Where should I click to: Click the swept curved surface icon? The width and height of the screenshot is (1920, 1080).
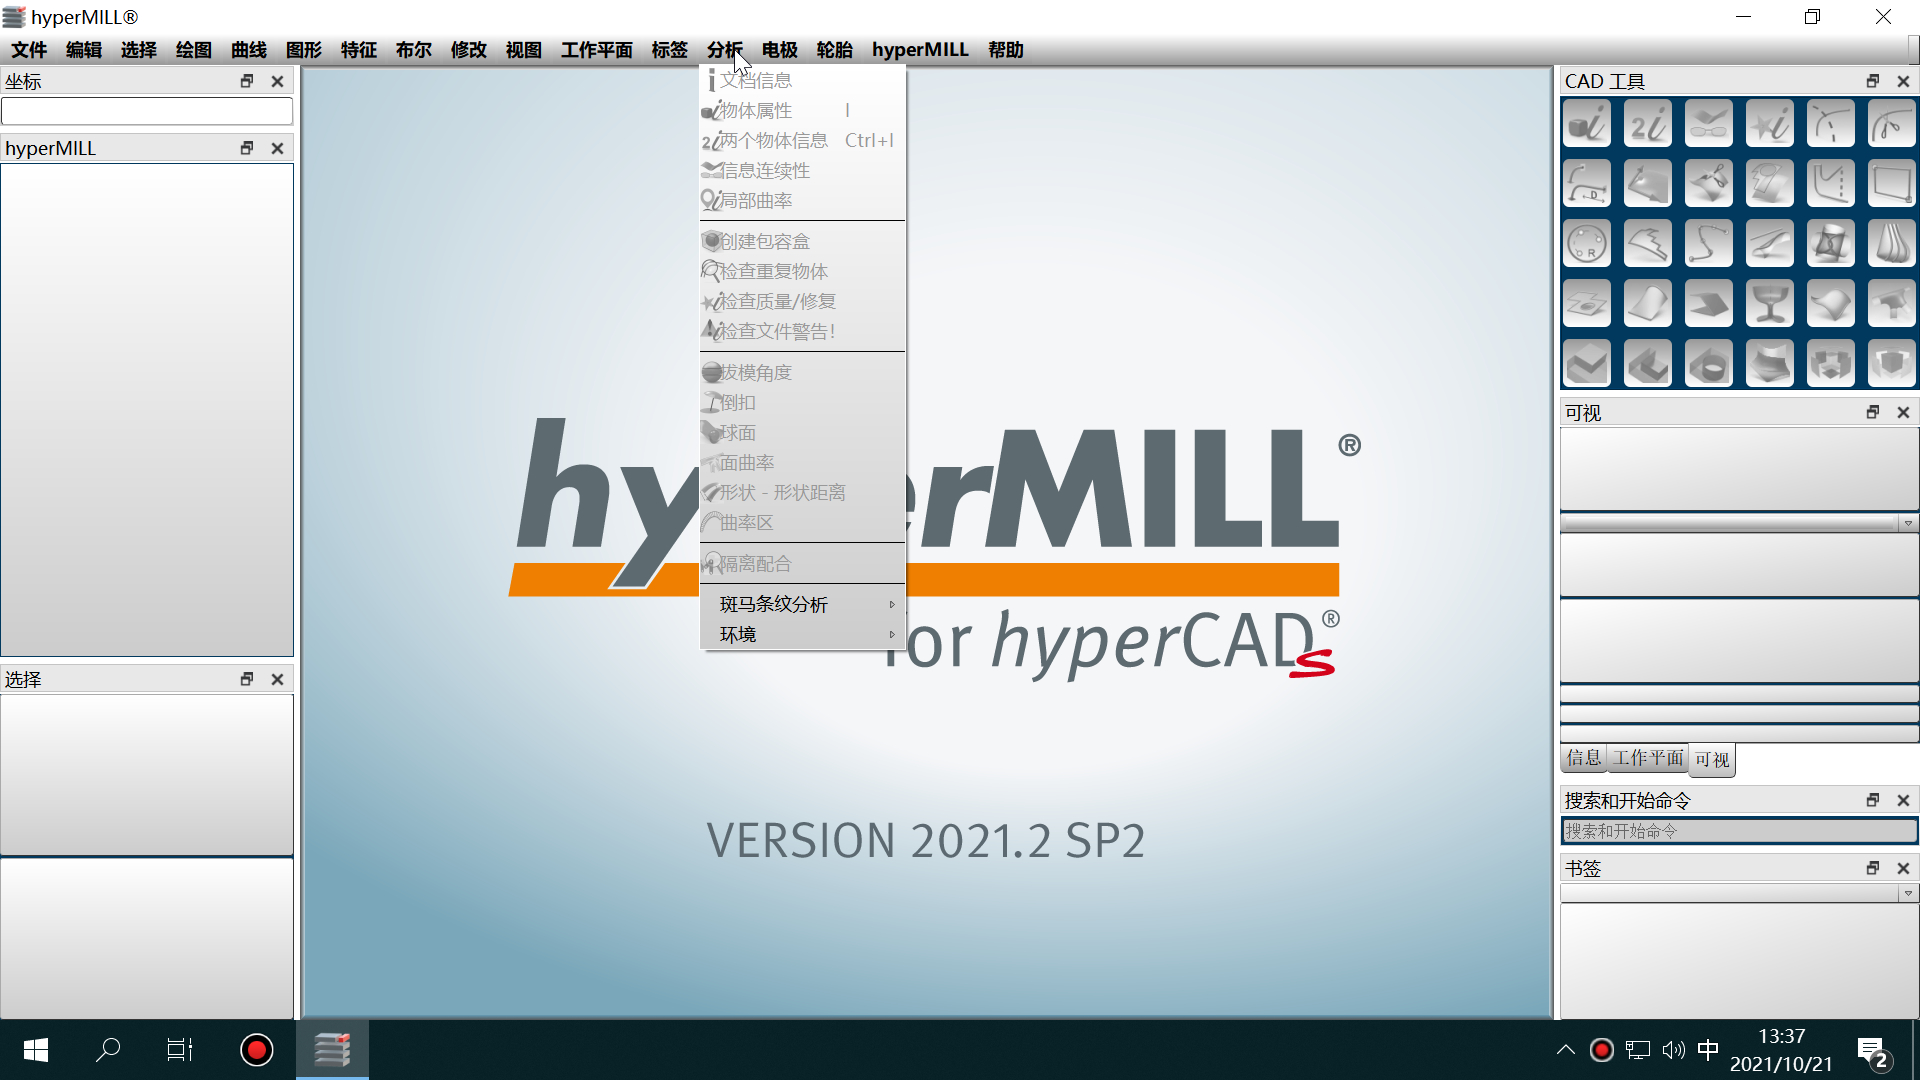[x=1648, y=304]
